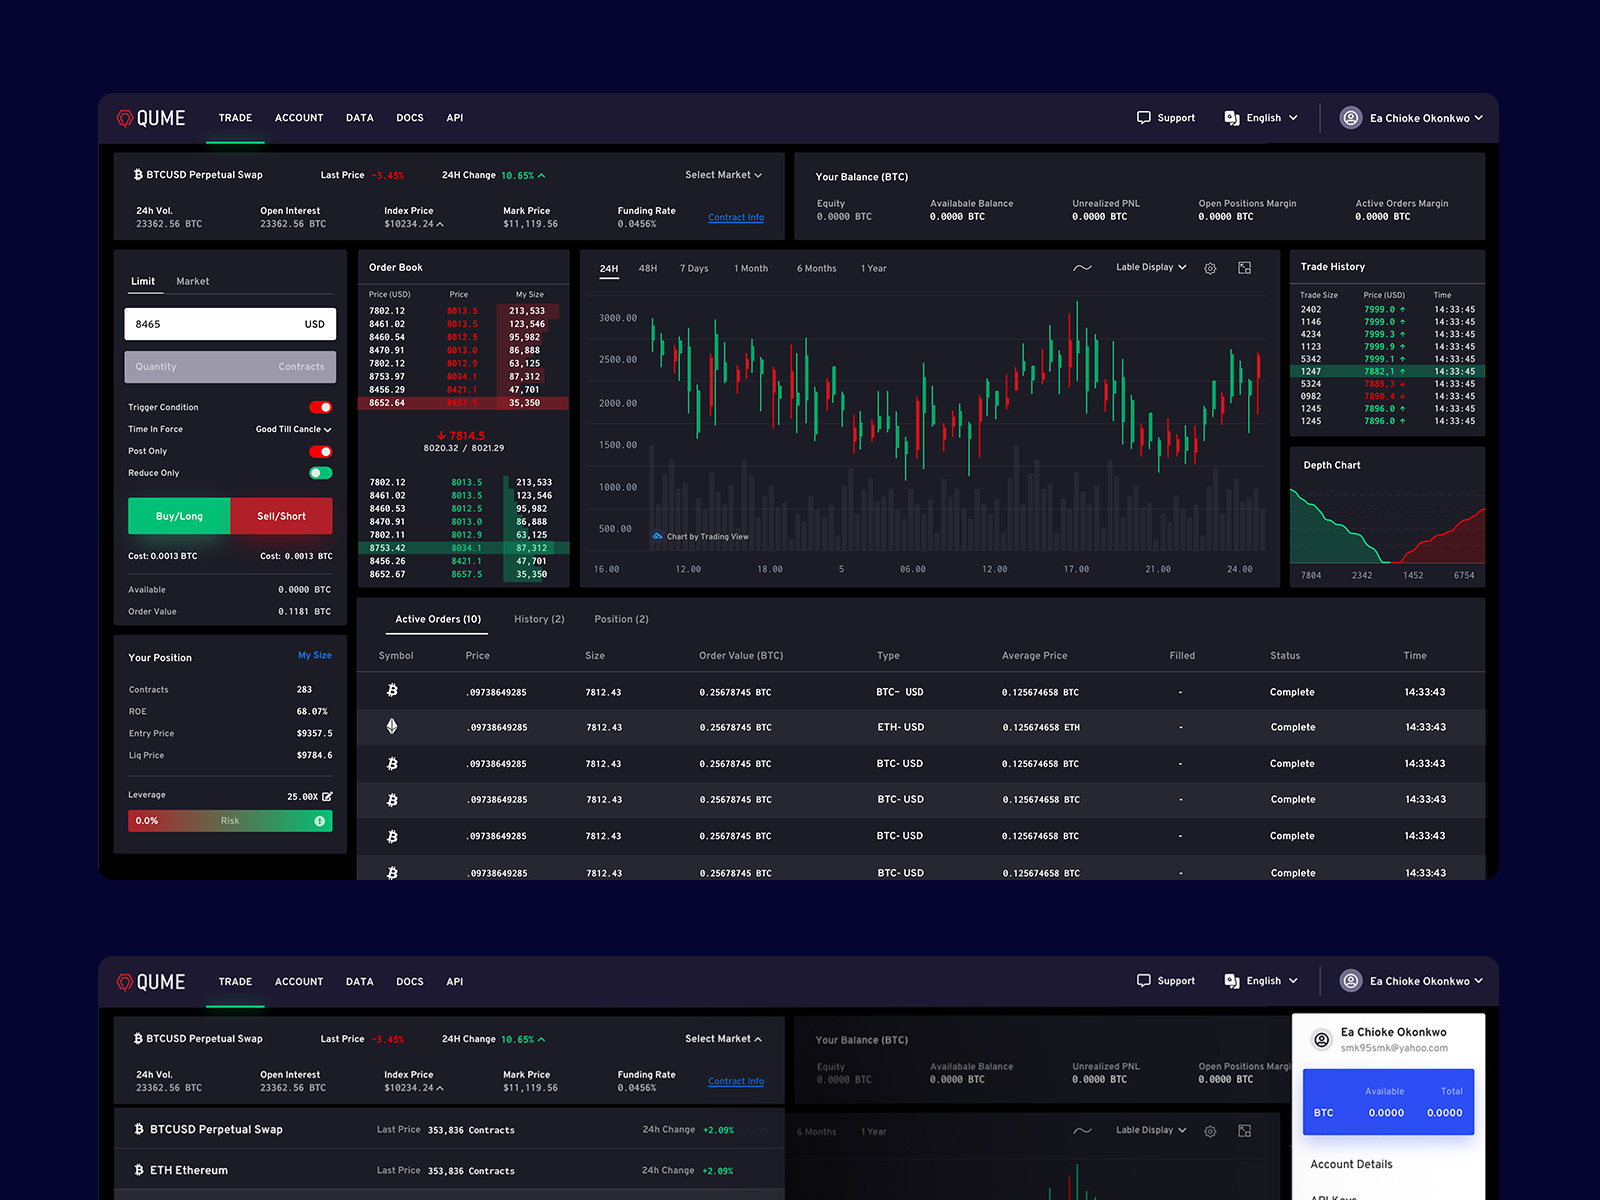Open chart settings gear in top dashboard
The width and height of the screenshot is (1600, 1200).
coord(1210,268)
